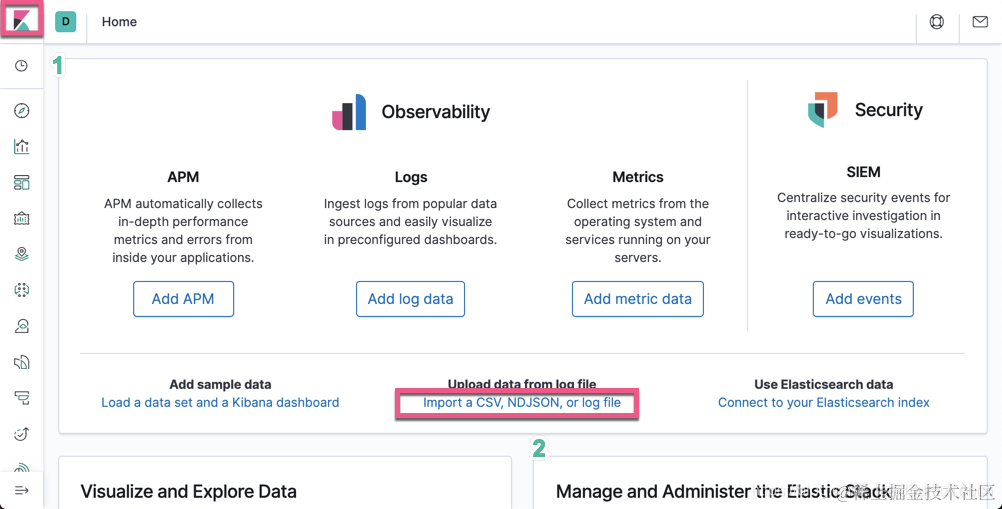Follow 'Connect to your Elasticsearch index' link
This screenshot has height=509, width=1002.
[x=823, y=403]
